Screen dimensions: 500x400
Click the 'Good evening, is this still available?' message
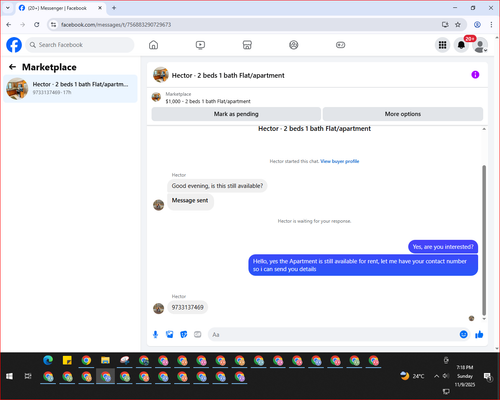pos(217,186)
